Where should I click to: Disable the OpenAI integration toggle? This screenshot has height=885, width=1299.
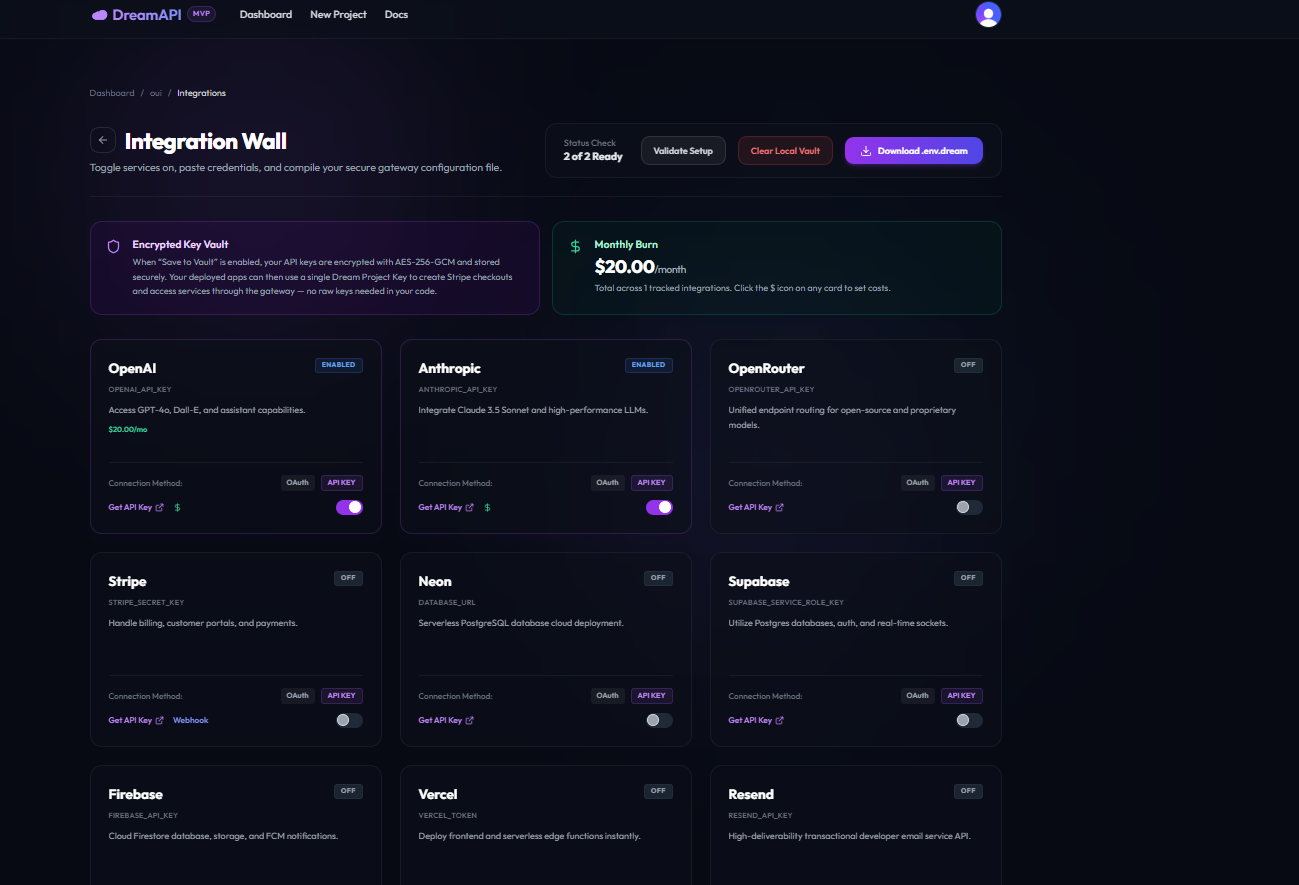pyautogui.click(x=349, y=507)
